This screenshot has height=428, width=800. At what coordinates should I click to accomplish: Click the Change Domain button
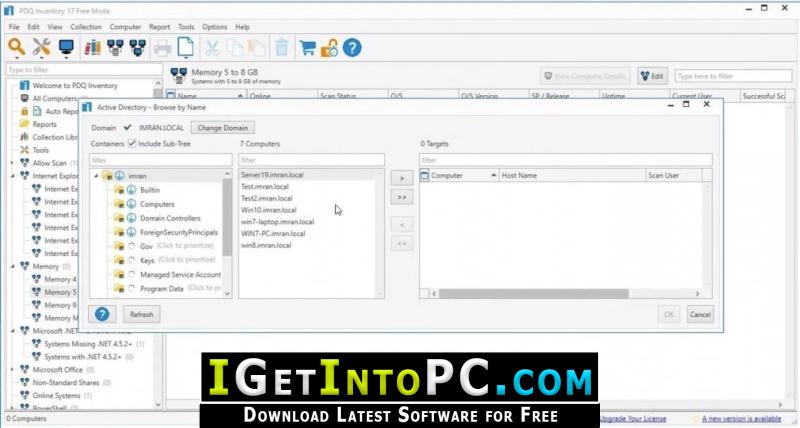(222, 128)
